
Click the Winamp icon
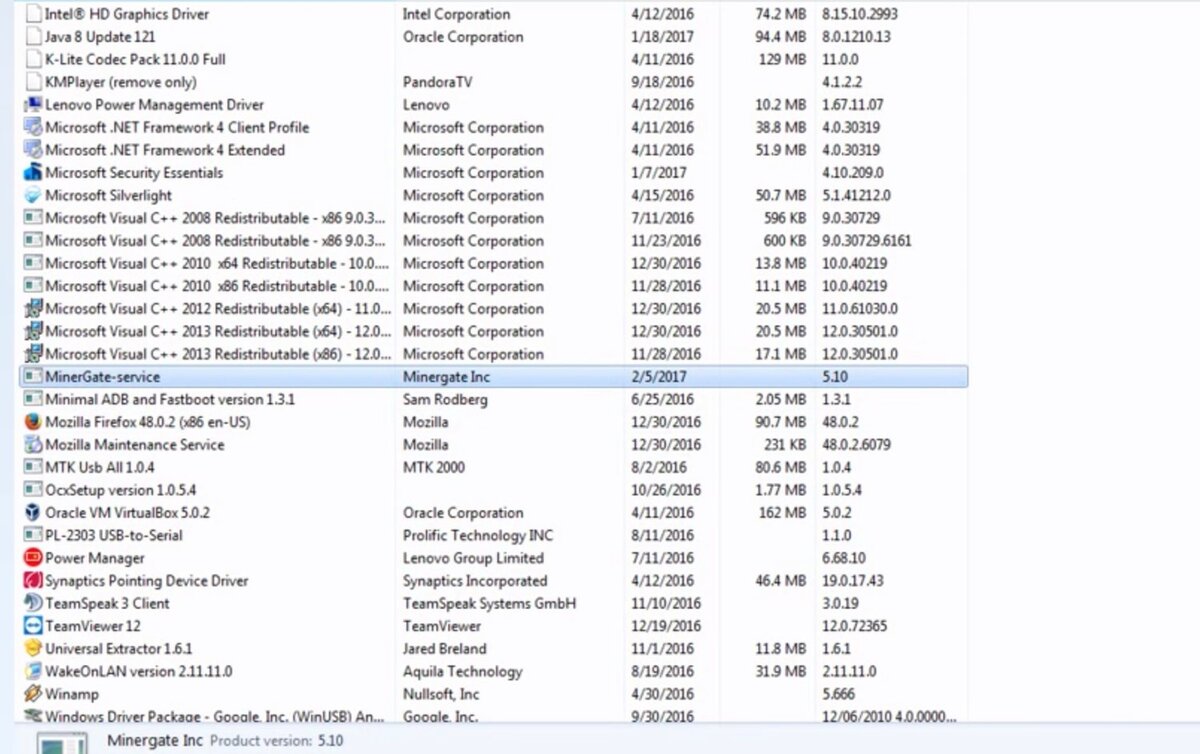33,694
